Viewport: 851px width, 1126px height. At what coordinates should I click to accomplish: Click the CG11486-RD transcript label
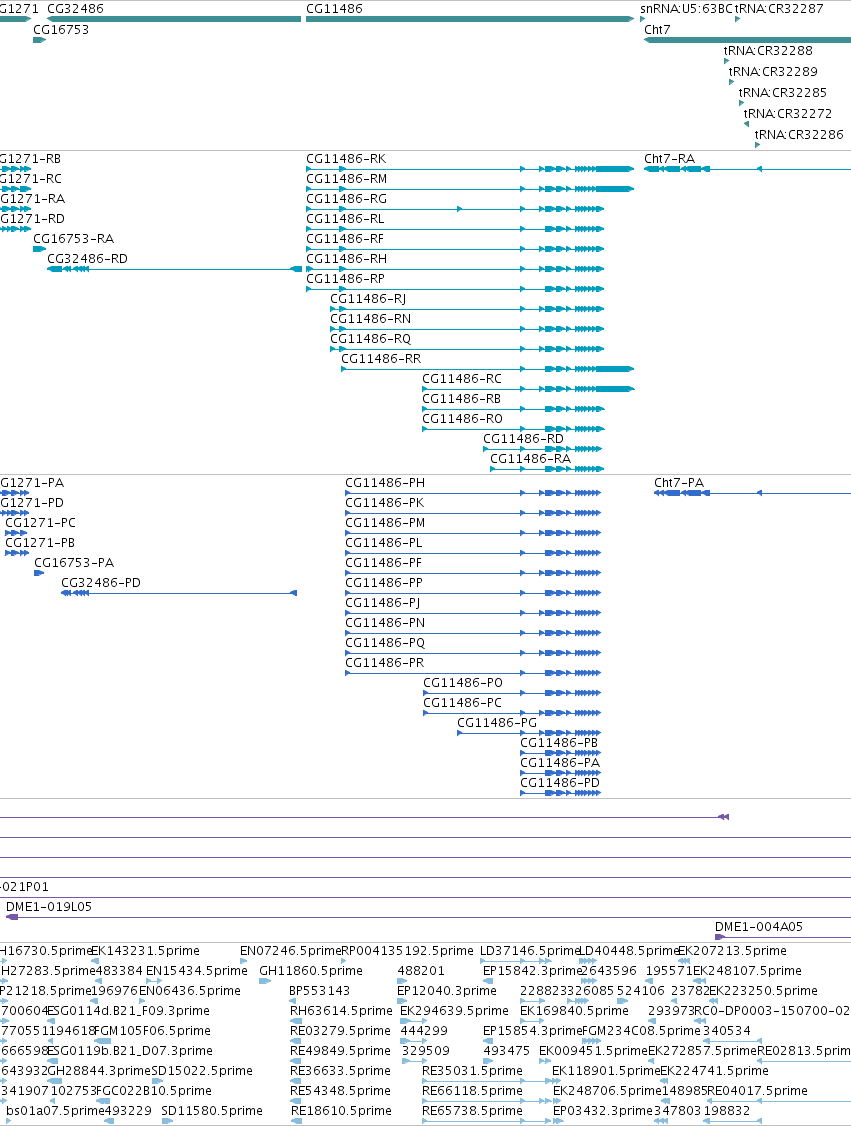[524, 439]
